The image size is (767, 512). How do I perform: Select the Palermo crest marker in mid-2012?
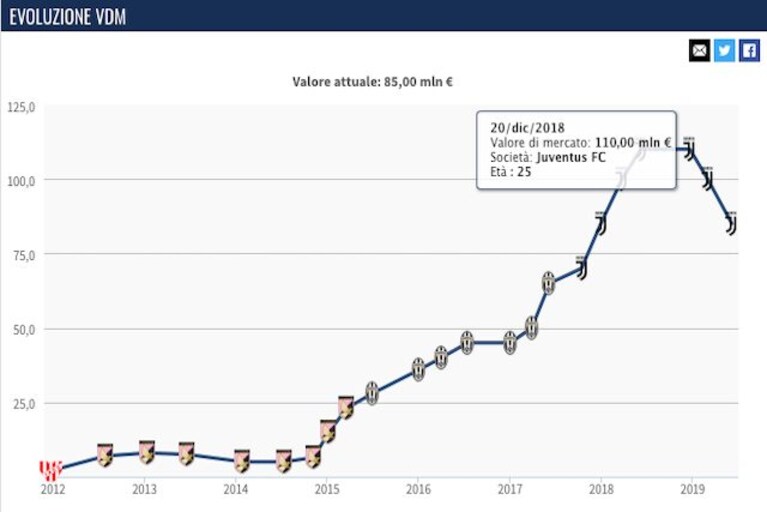click(x=105, y=455)
